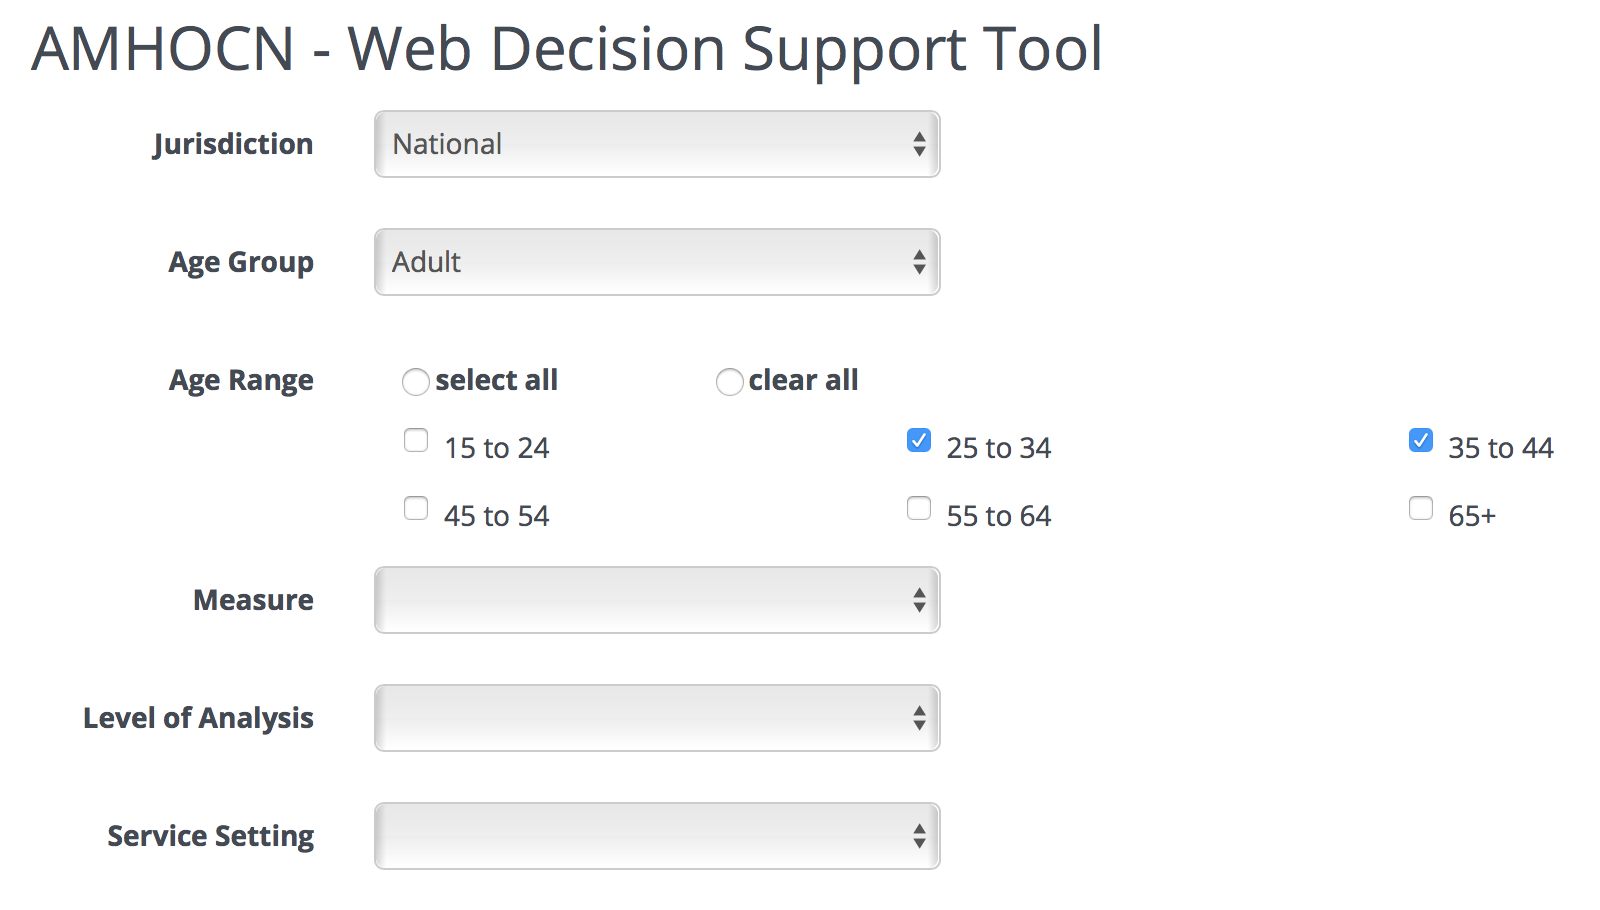Uncheck the 35 to 44 age checkbox
The height and width of the screenshot is (910, 1600).
(x=1421, y=440)
